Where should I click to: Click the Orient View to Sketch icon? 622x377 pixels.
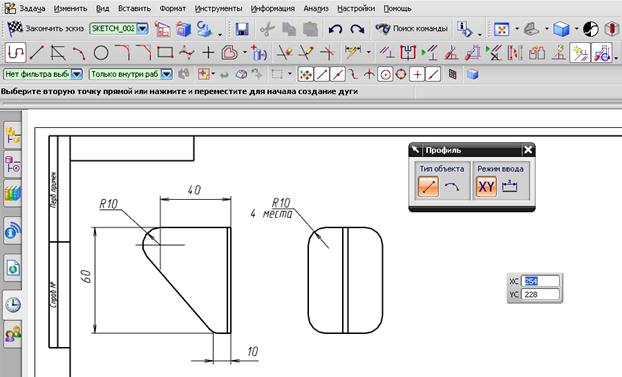pos(162,29)
